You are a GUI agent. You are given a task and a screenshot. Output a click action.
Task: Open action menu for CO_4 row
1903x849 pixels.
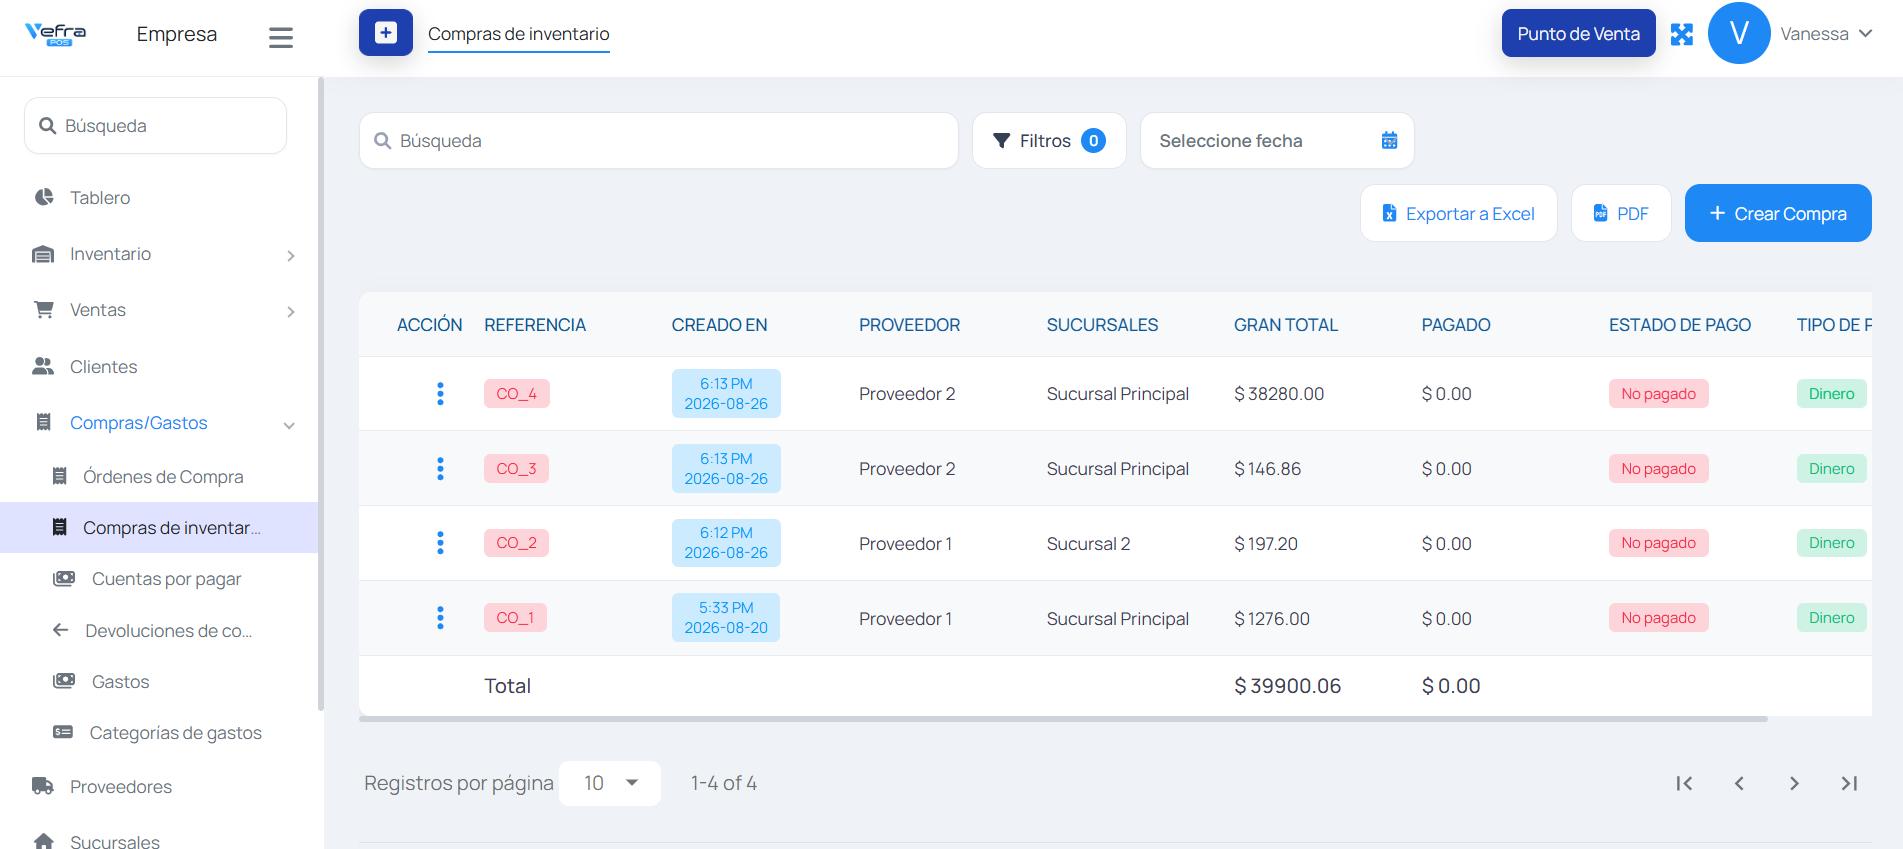pos(440,394)
